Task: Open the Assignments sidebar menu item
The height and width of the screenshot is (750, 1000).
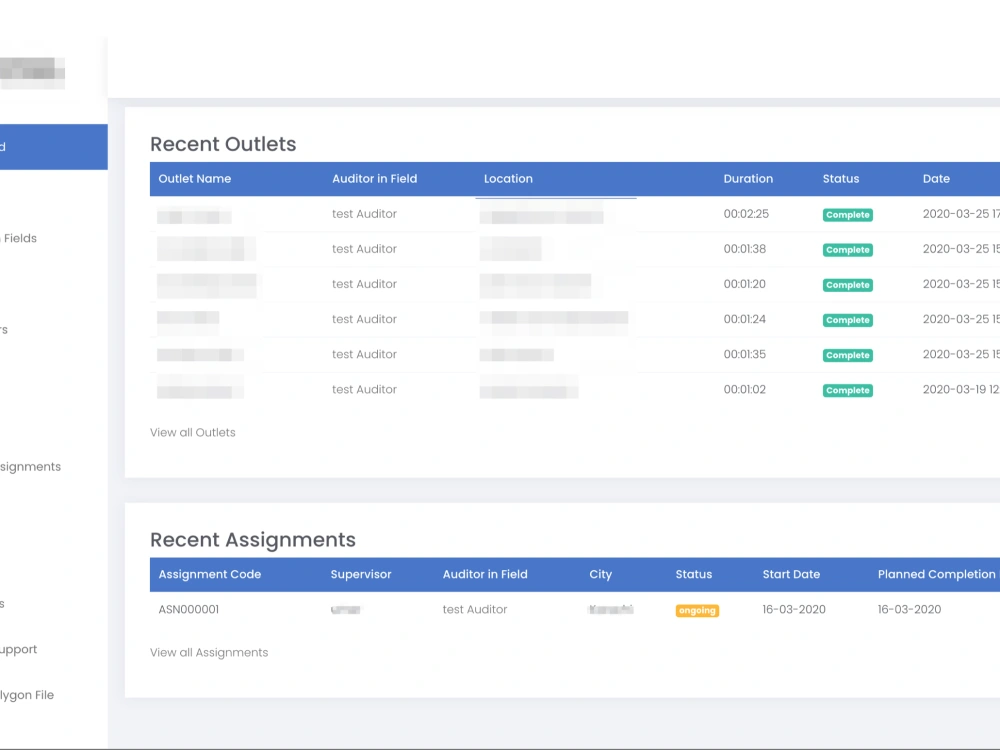Action: [30, 467]
